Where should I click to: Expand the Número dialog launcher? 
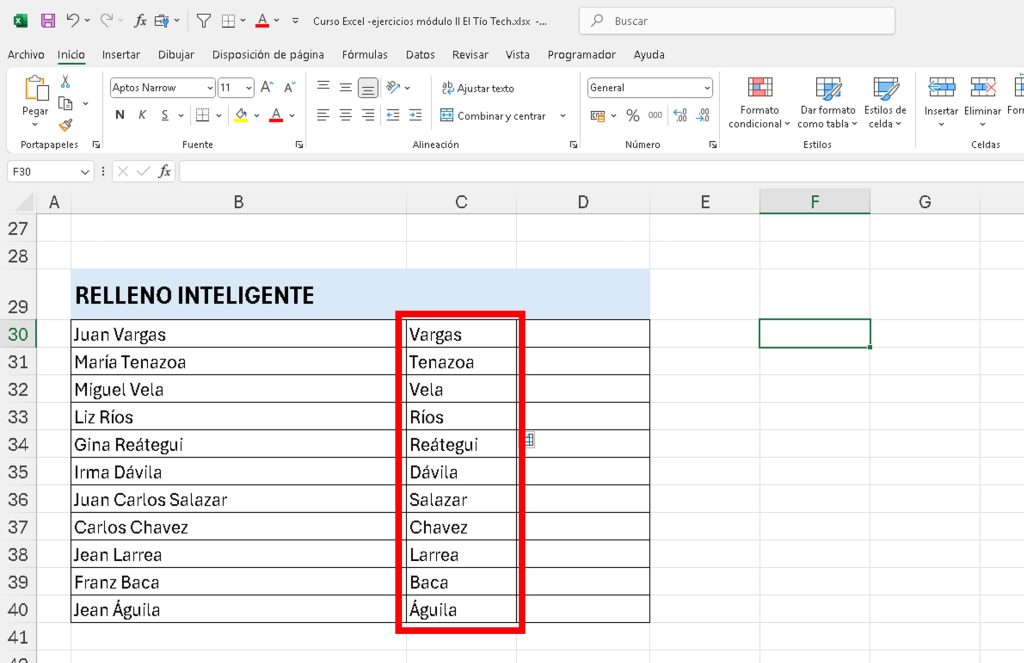point(712,144)
